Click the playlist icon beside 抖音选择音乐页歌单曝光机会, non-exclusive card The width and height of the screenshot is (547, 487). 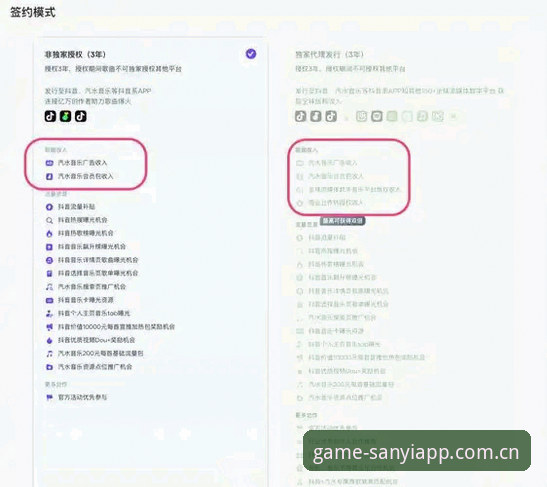pos(49,274)
